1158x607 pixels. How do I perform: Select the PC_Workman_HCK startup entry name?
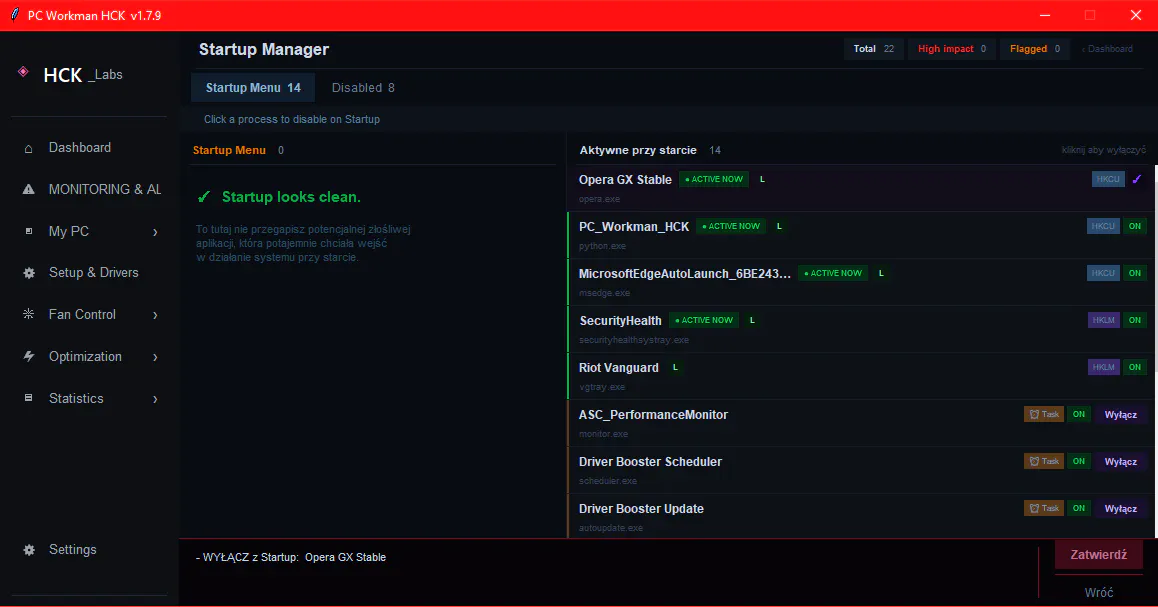[634, 227]
